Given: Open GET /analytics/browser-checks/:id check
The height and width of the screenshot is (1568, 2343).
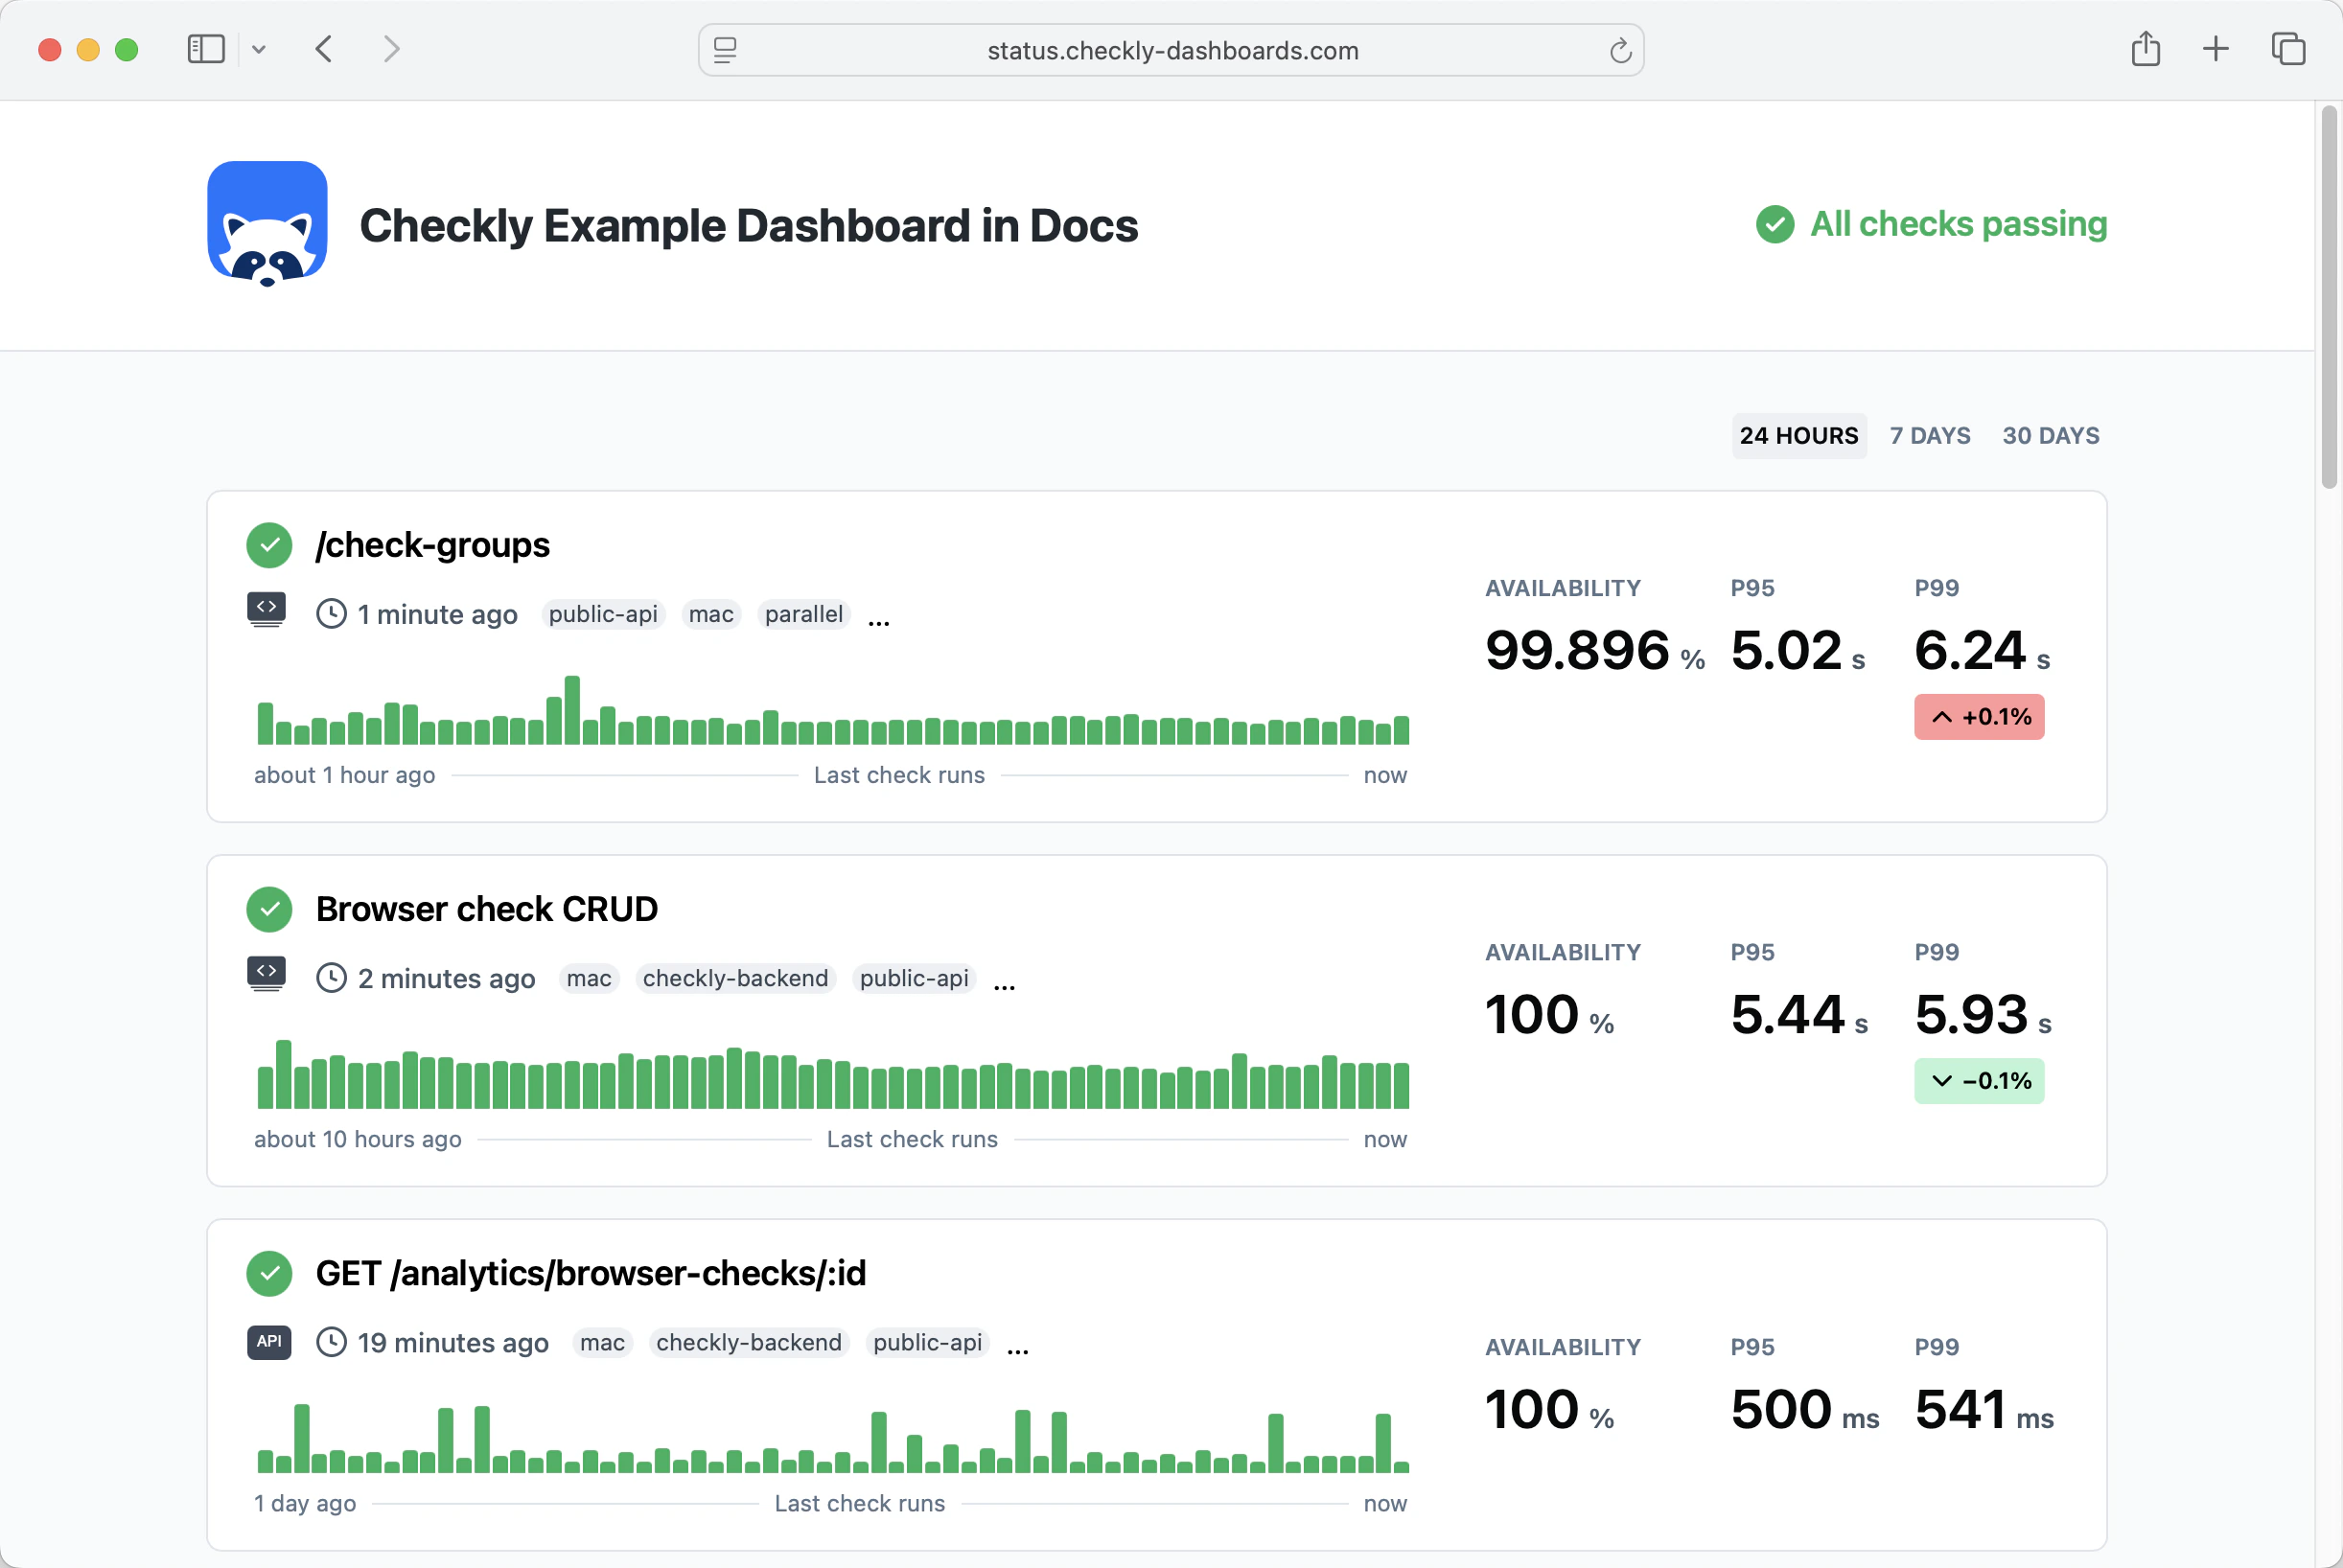Looking at the screenshot, I should [x=590, y=1273].
